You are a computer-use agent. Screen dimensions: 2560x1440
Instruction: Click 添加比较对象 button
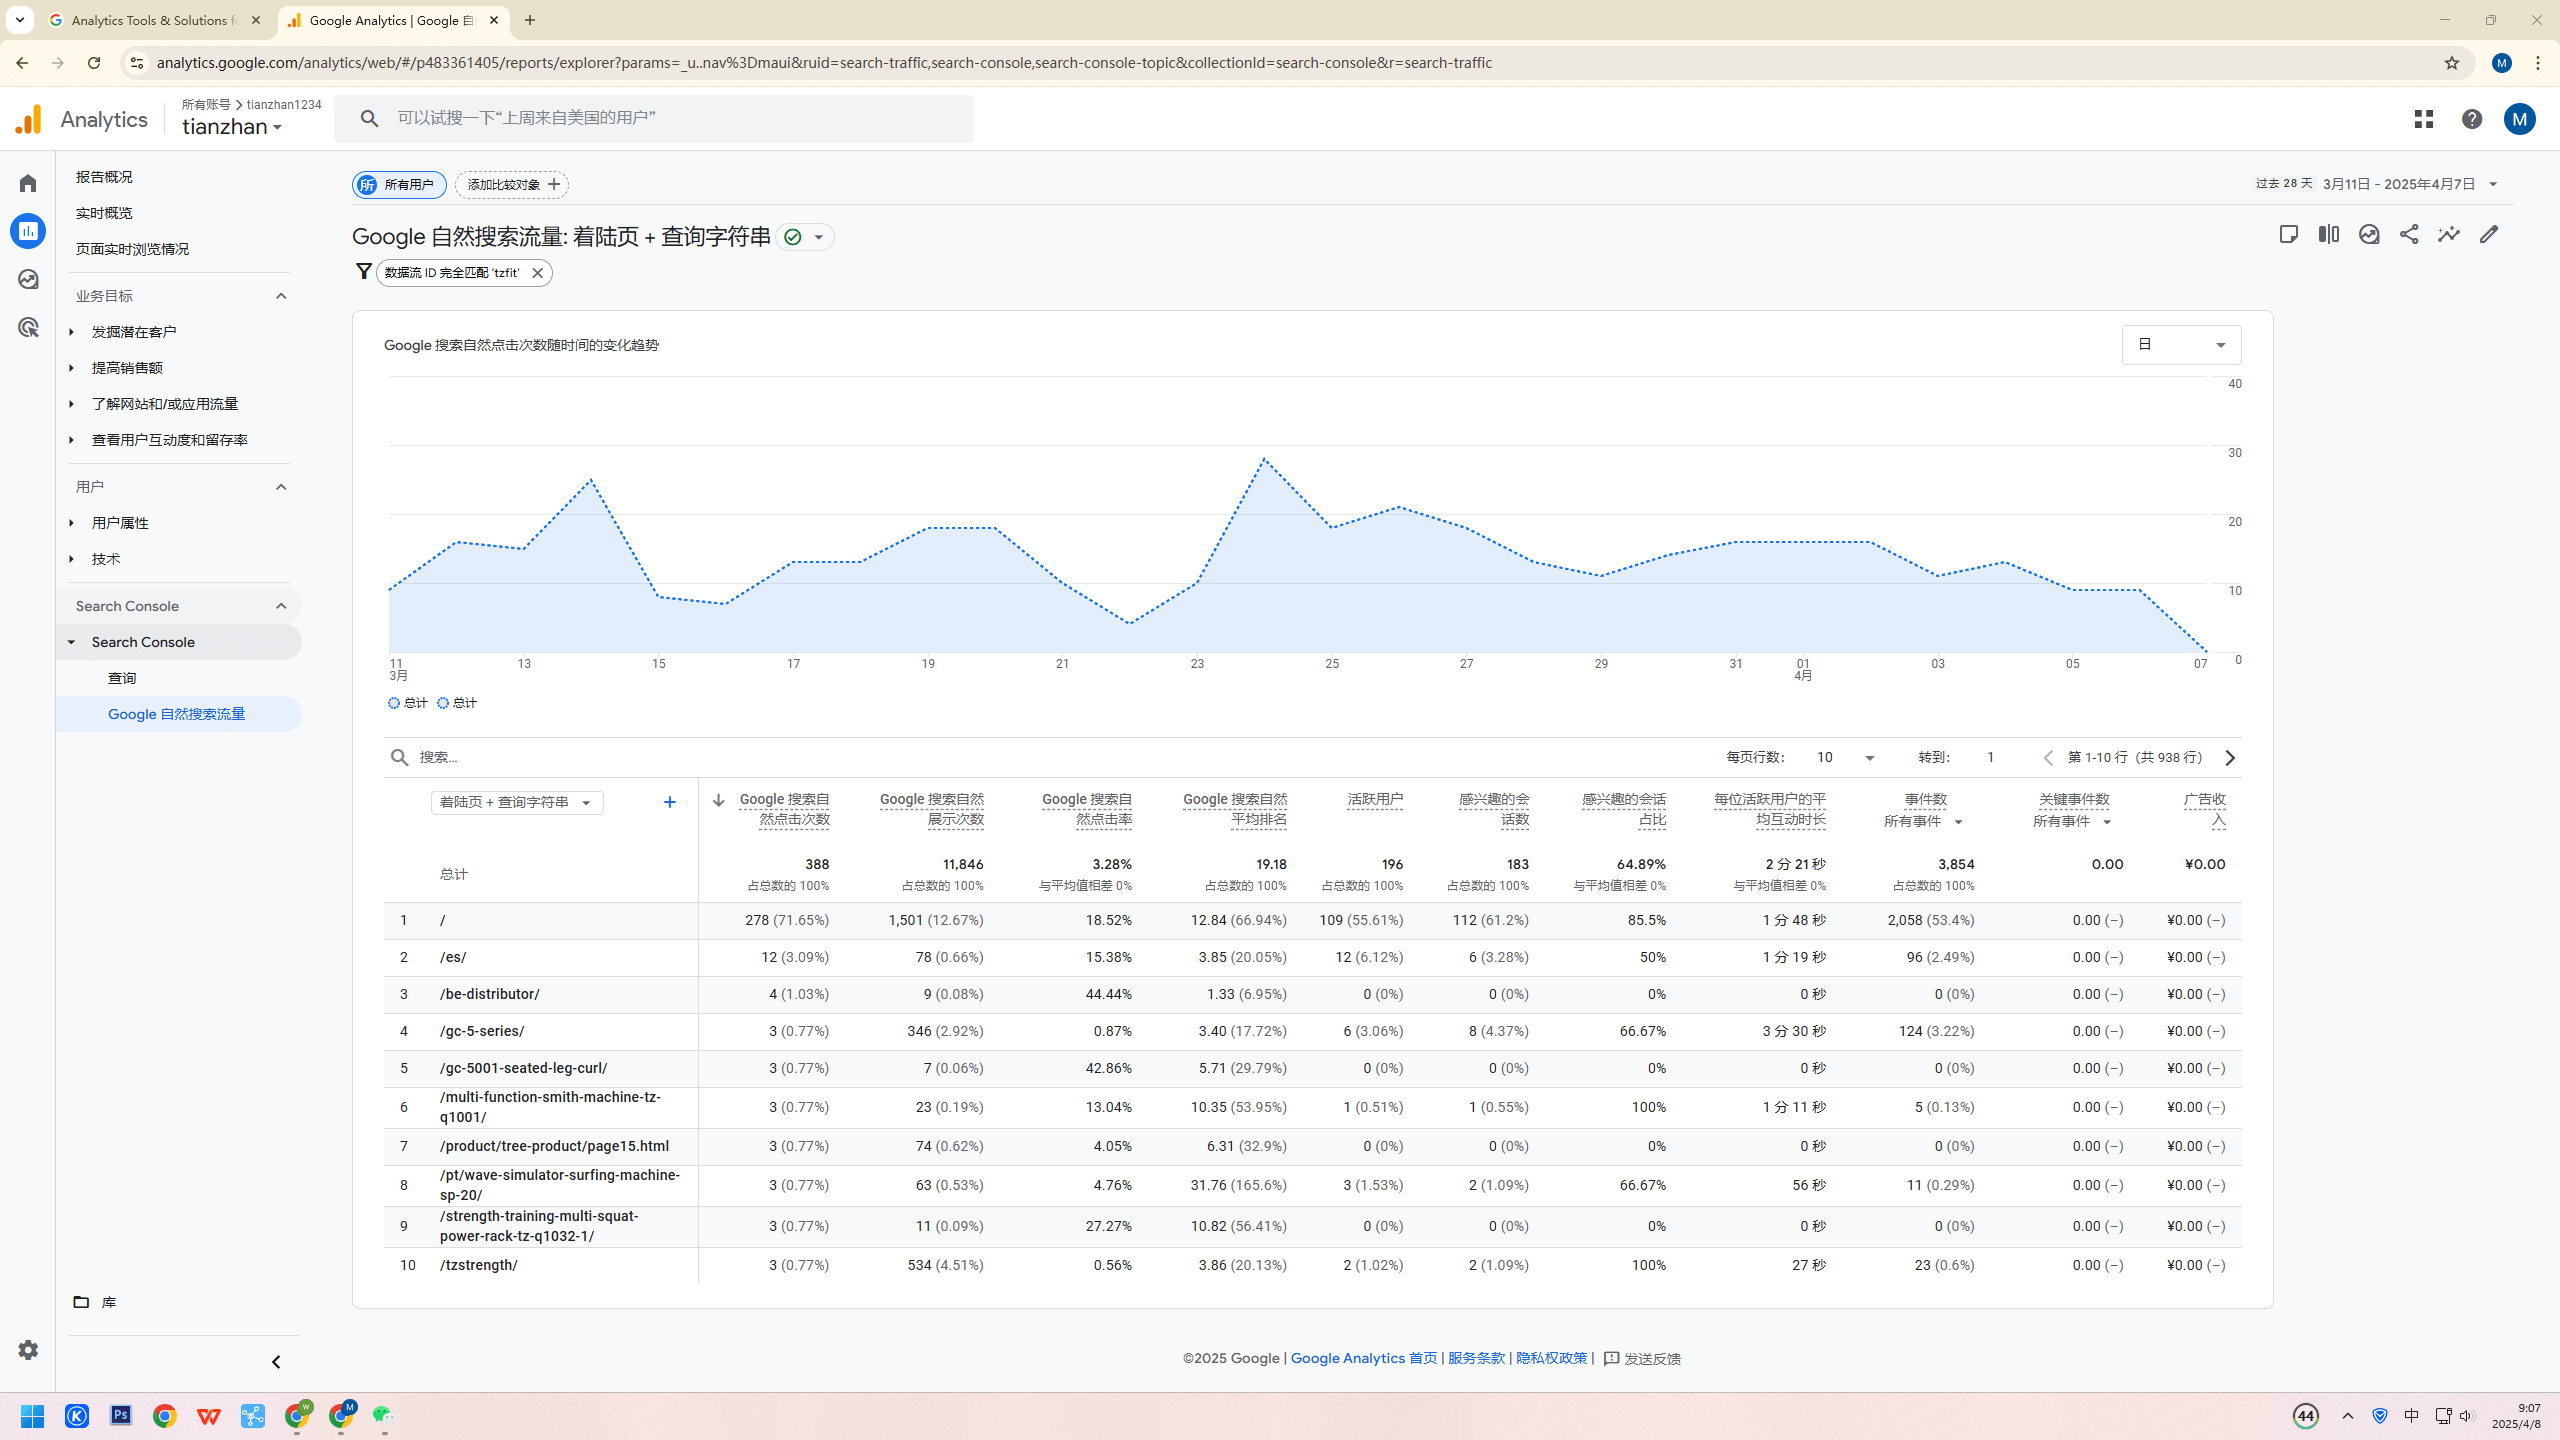tap(512, 185)
